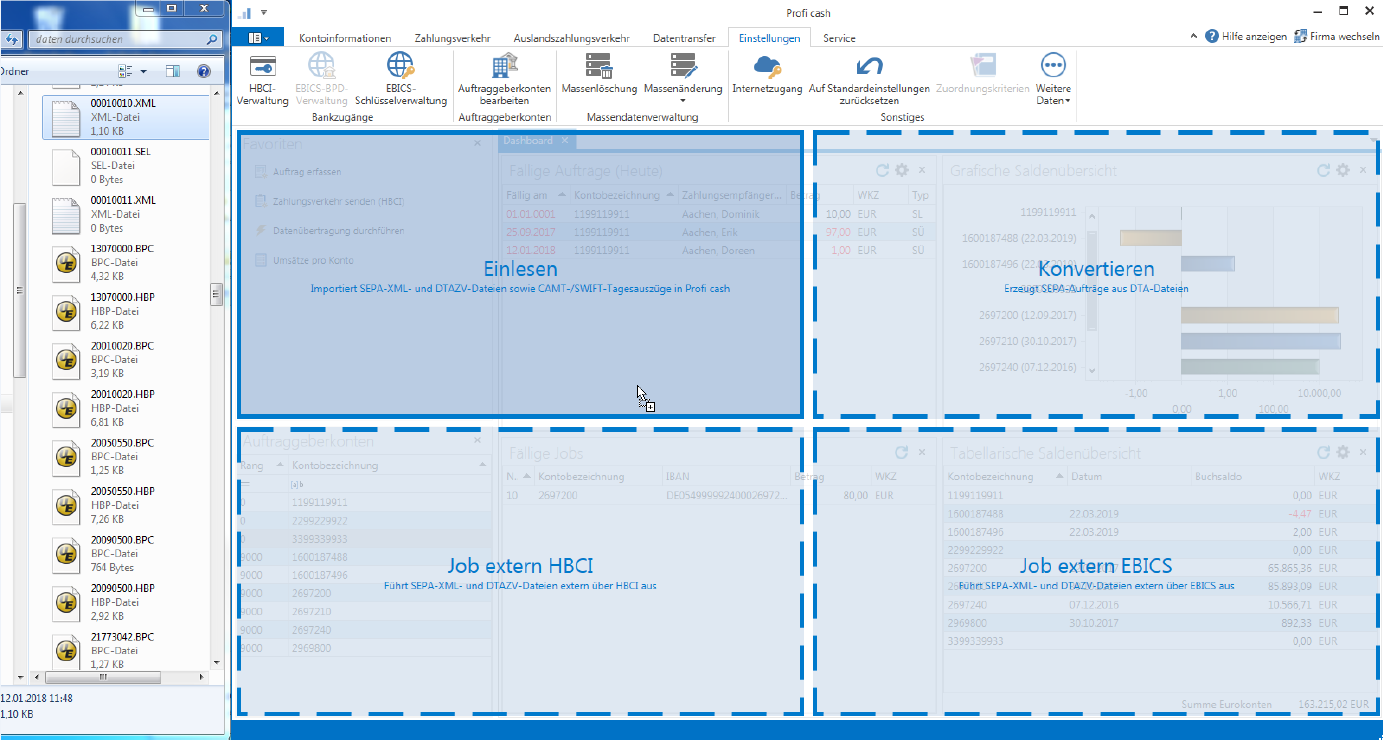
Task: Open the Weitere Daten dropdown
Action: pos(1053,80)
